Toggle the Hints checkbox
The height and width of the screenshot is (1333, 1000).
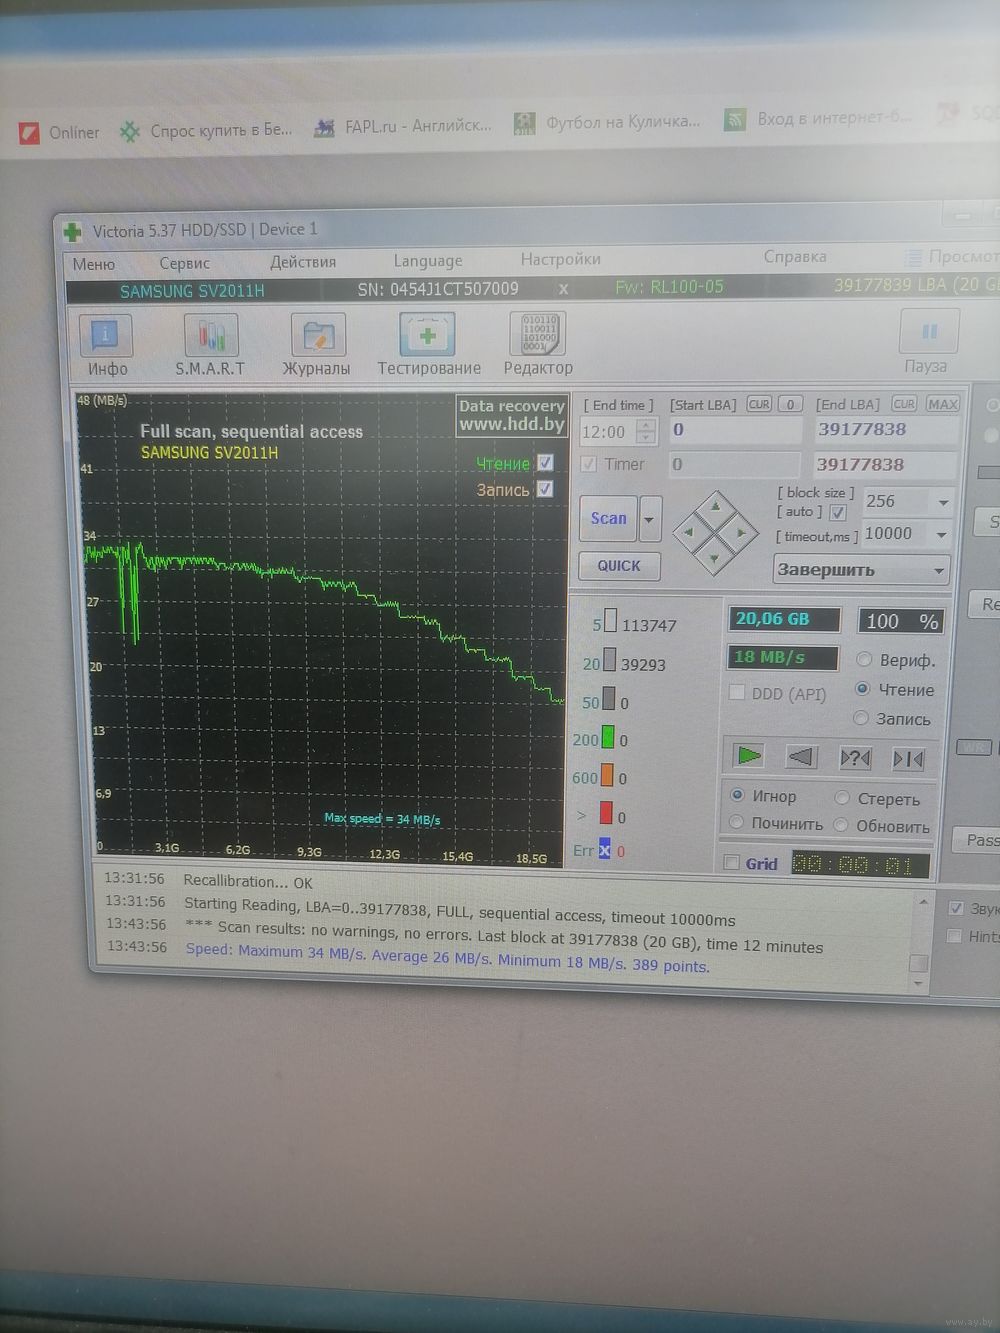954,936
